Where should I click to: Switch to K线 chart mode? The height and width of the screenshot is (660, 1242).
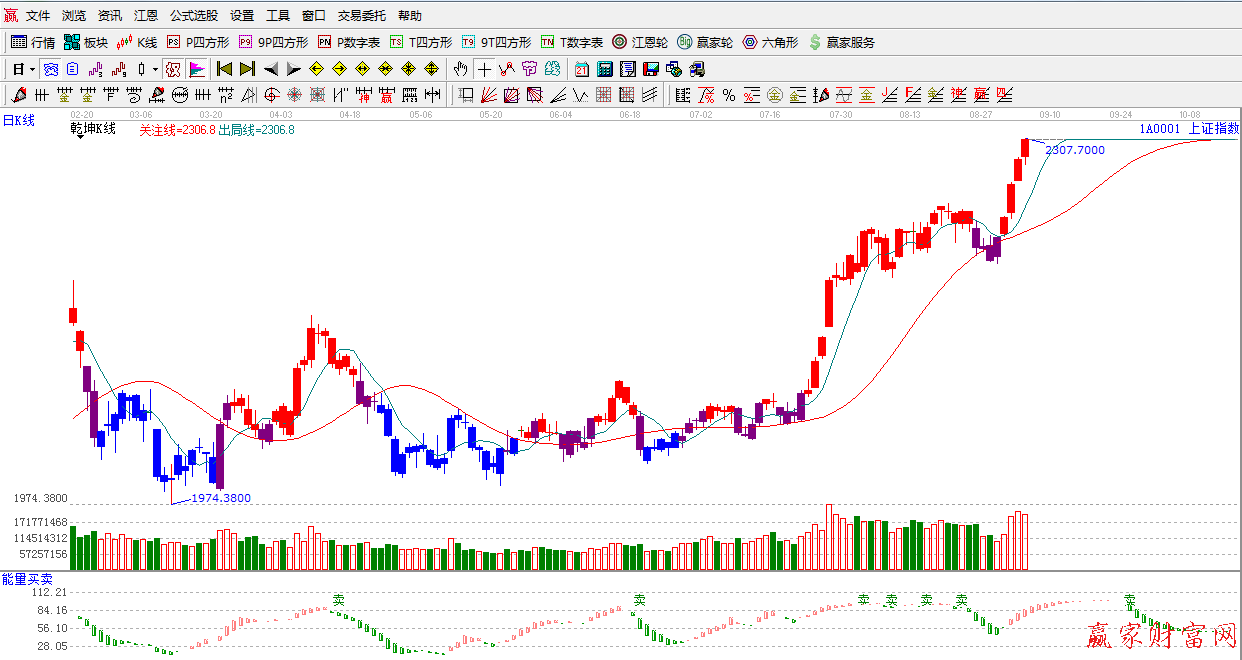pos(137,42)
